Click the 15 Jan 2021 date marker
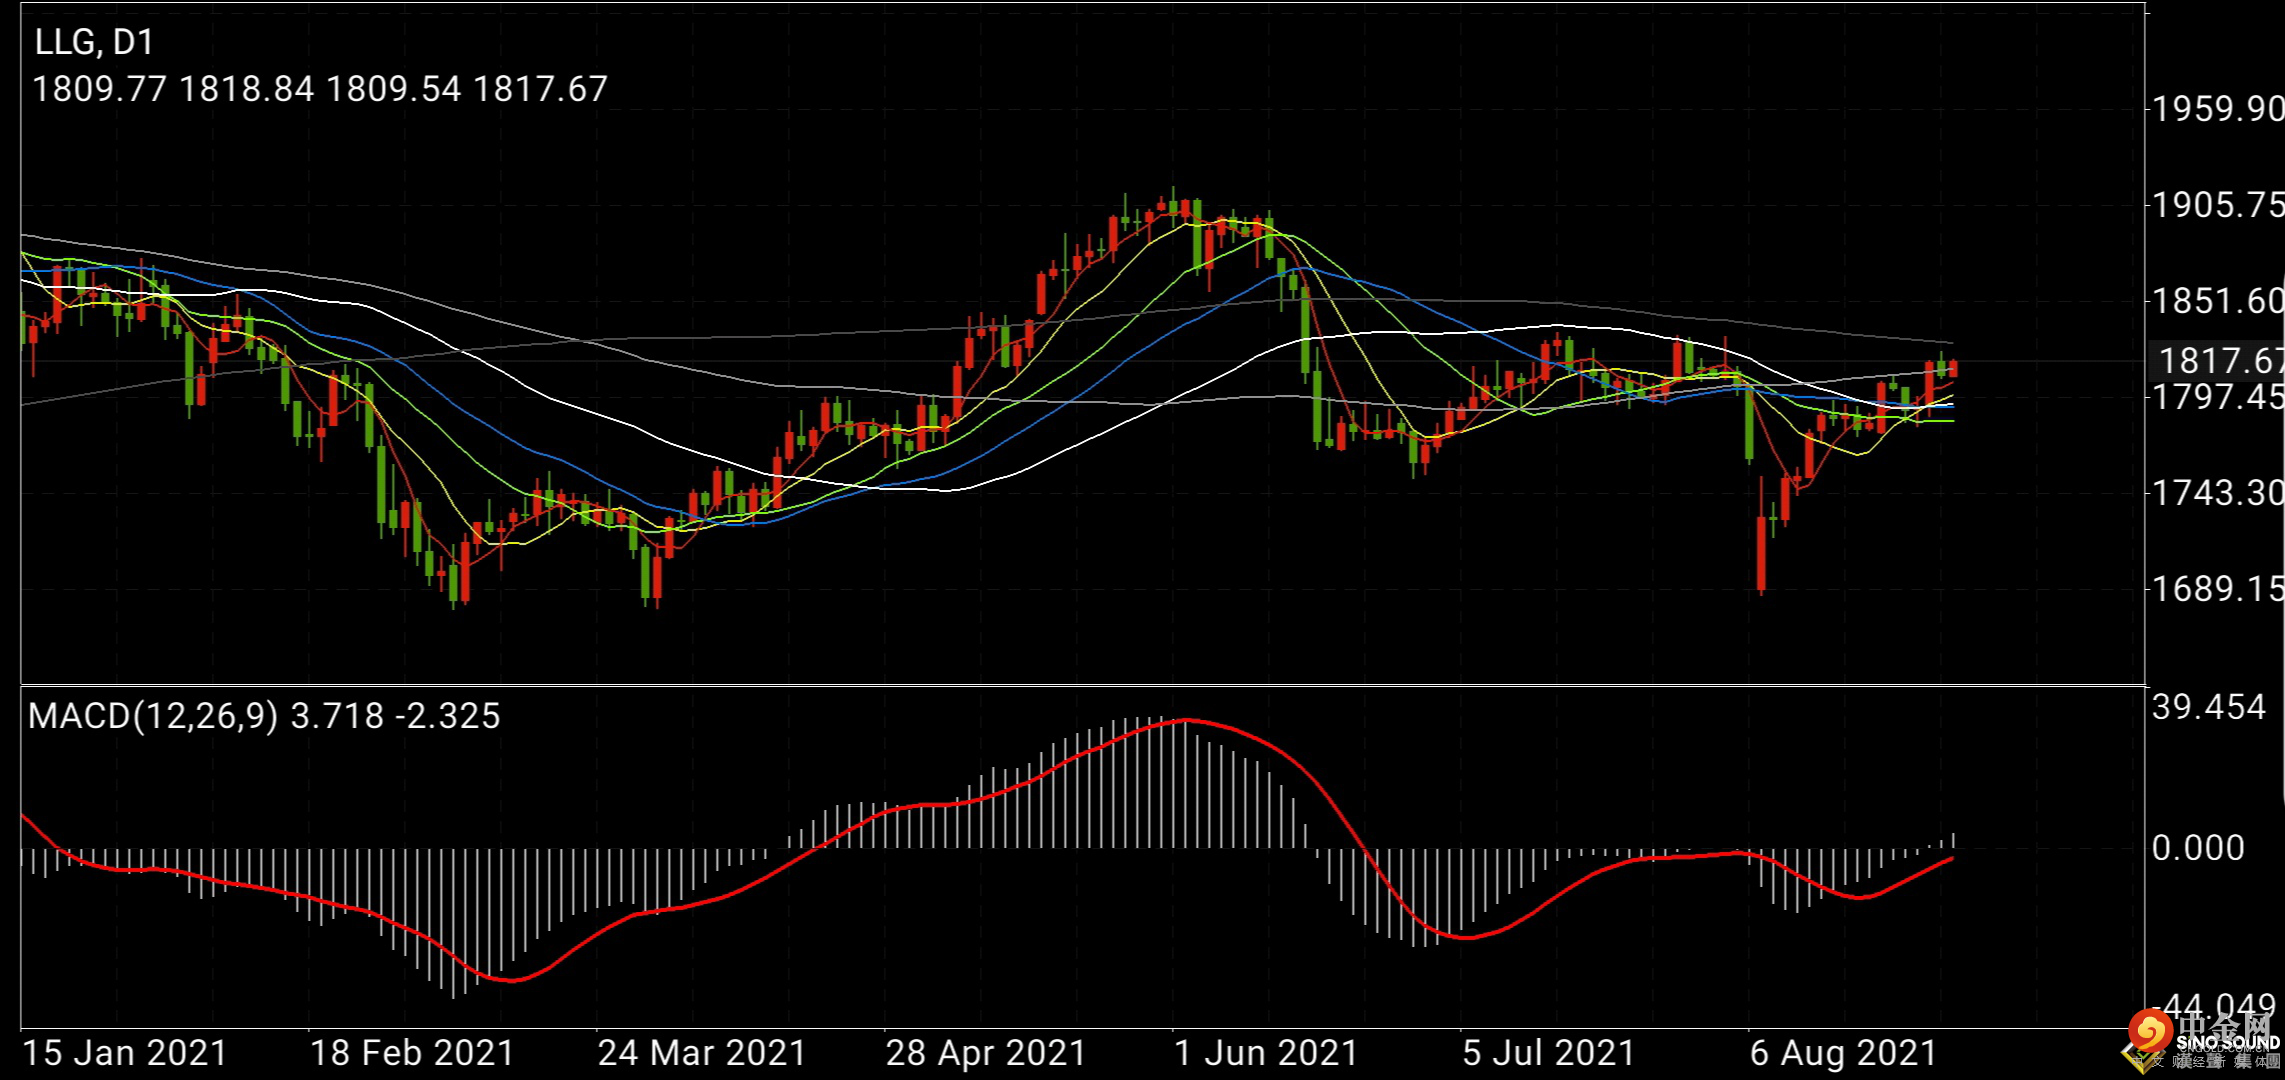 (125, 1053)
